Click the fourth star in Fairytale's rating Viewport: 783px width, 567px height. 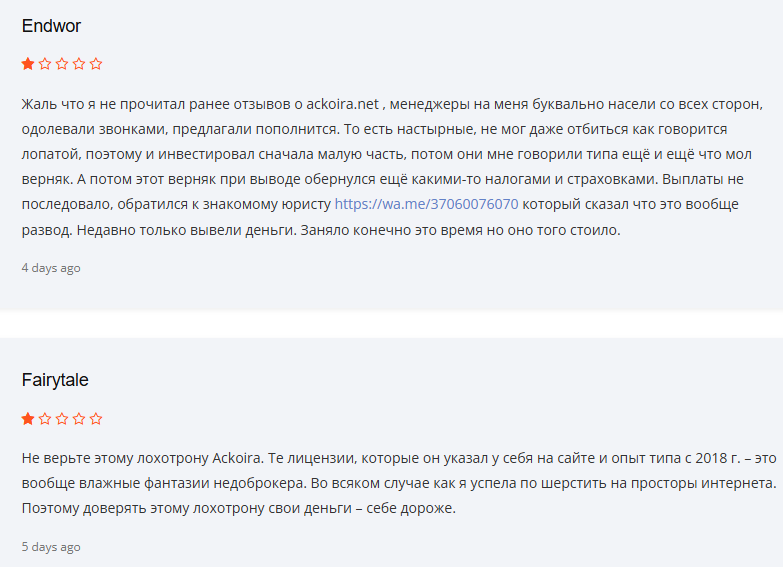pyautogui.click(x=79, y=419)
